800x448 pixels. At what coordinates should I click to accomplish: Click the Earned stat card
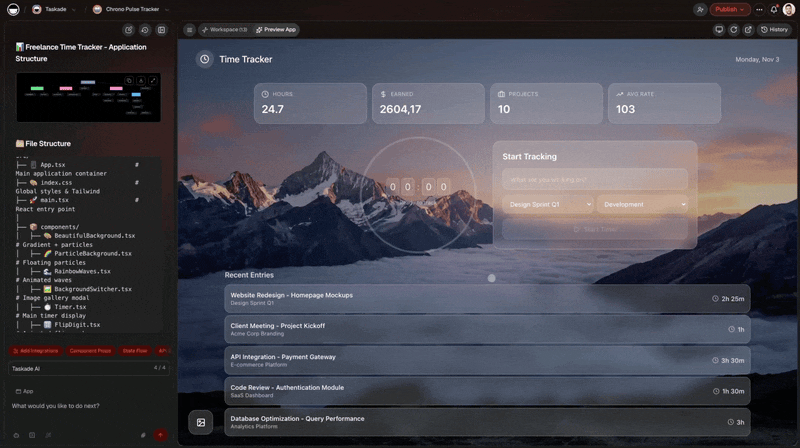point(428,104)
